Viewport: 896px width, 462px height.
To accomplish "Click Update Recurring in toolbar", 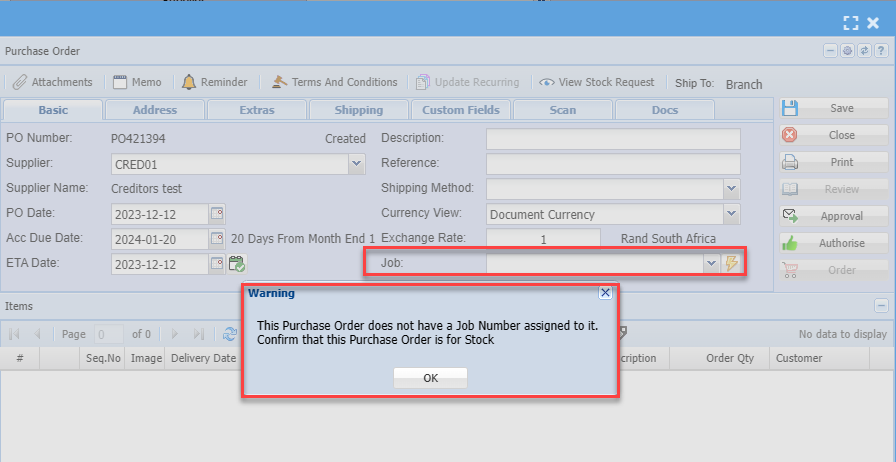I will coord(467,82).
